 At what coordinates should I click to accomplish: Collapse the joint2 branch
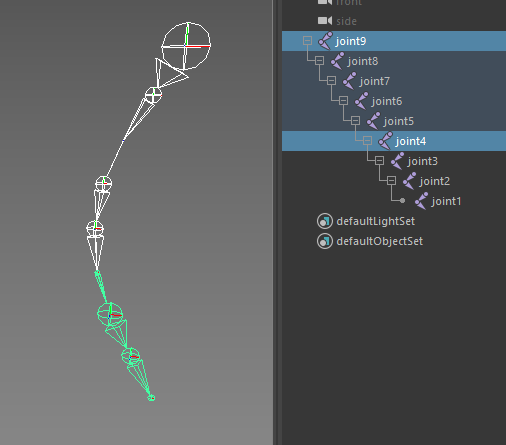pyautogui.click(x=391, y=181)
